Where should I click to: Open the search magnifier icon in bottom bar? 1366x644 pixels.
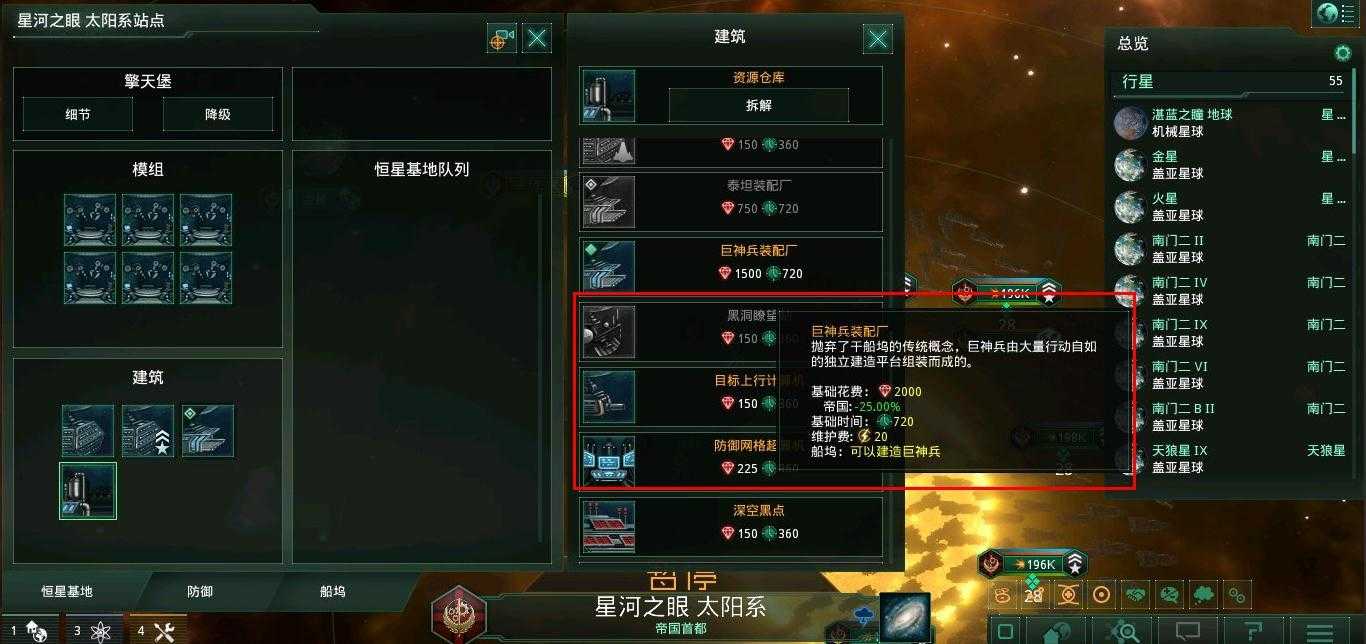click(x=1125, y=632)
